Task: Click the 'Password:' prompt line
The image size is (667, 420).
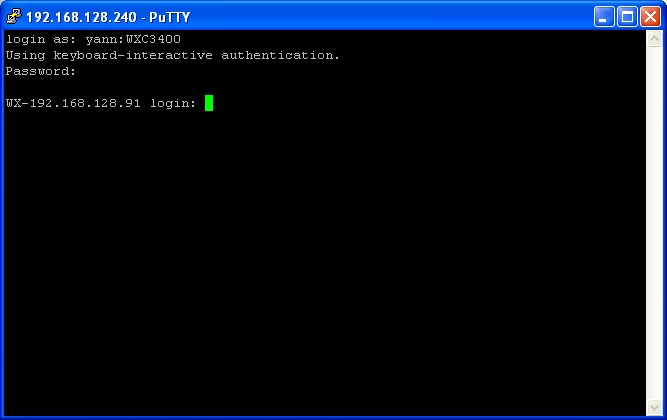Action: (x=41, y=71)
